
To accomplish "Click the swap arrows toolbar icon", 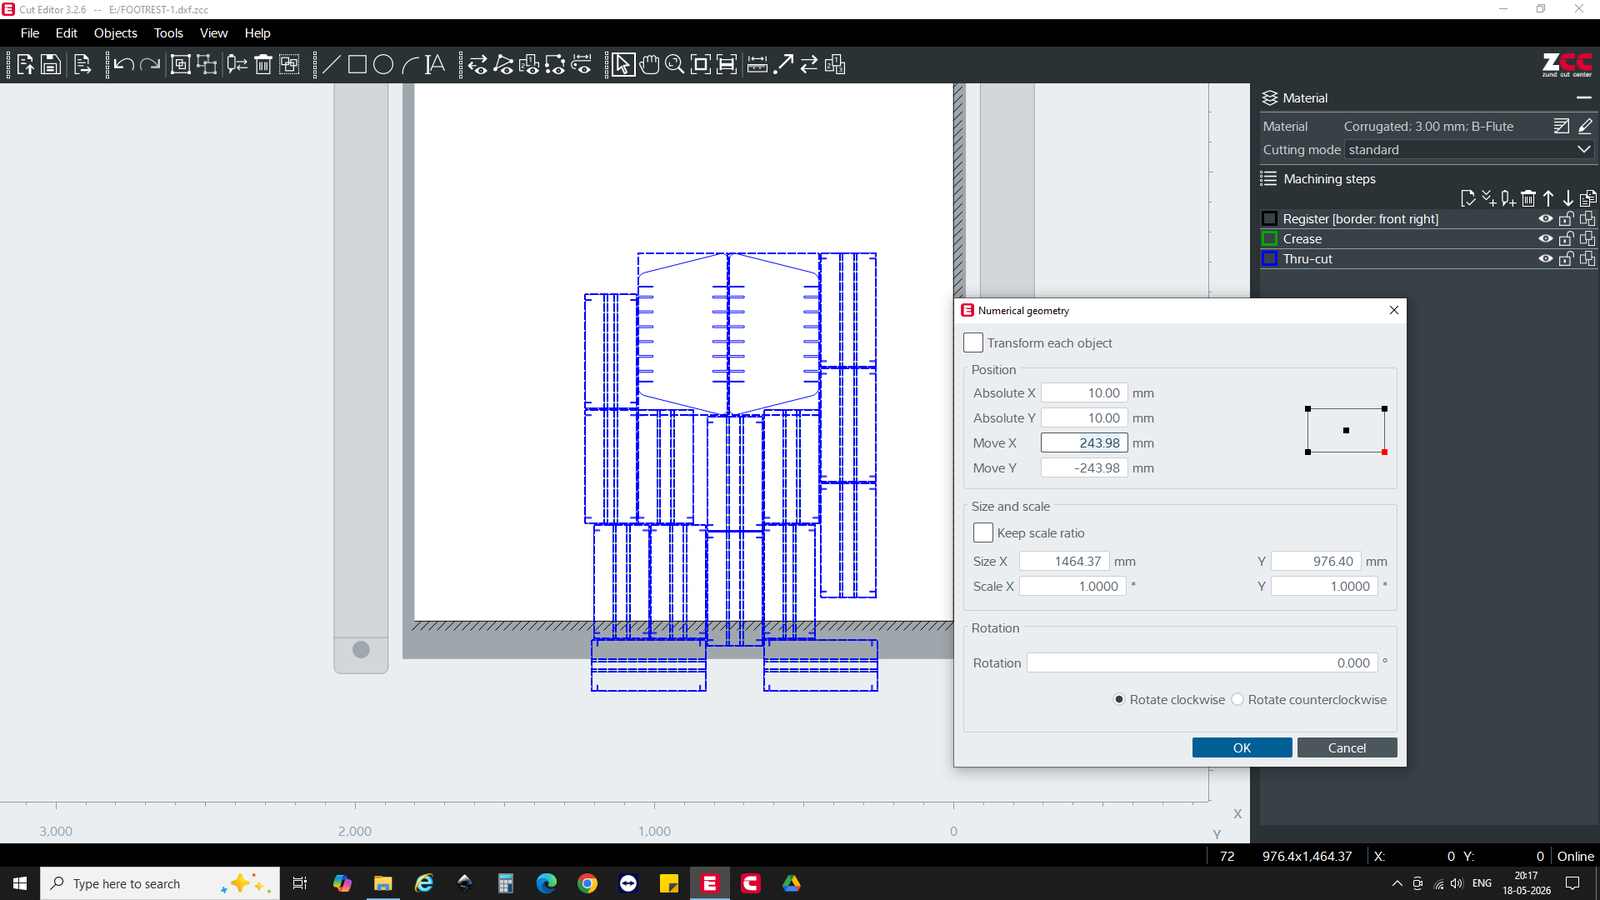I will pyautogui.click(x=809, y=65).
